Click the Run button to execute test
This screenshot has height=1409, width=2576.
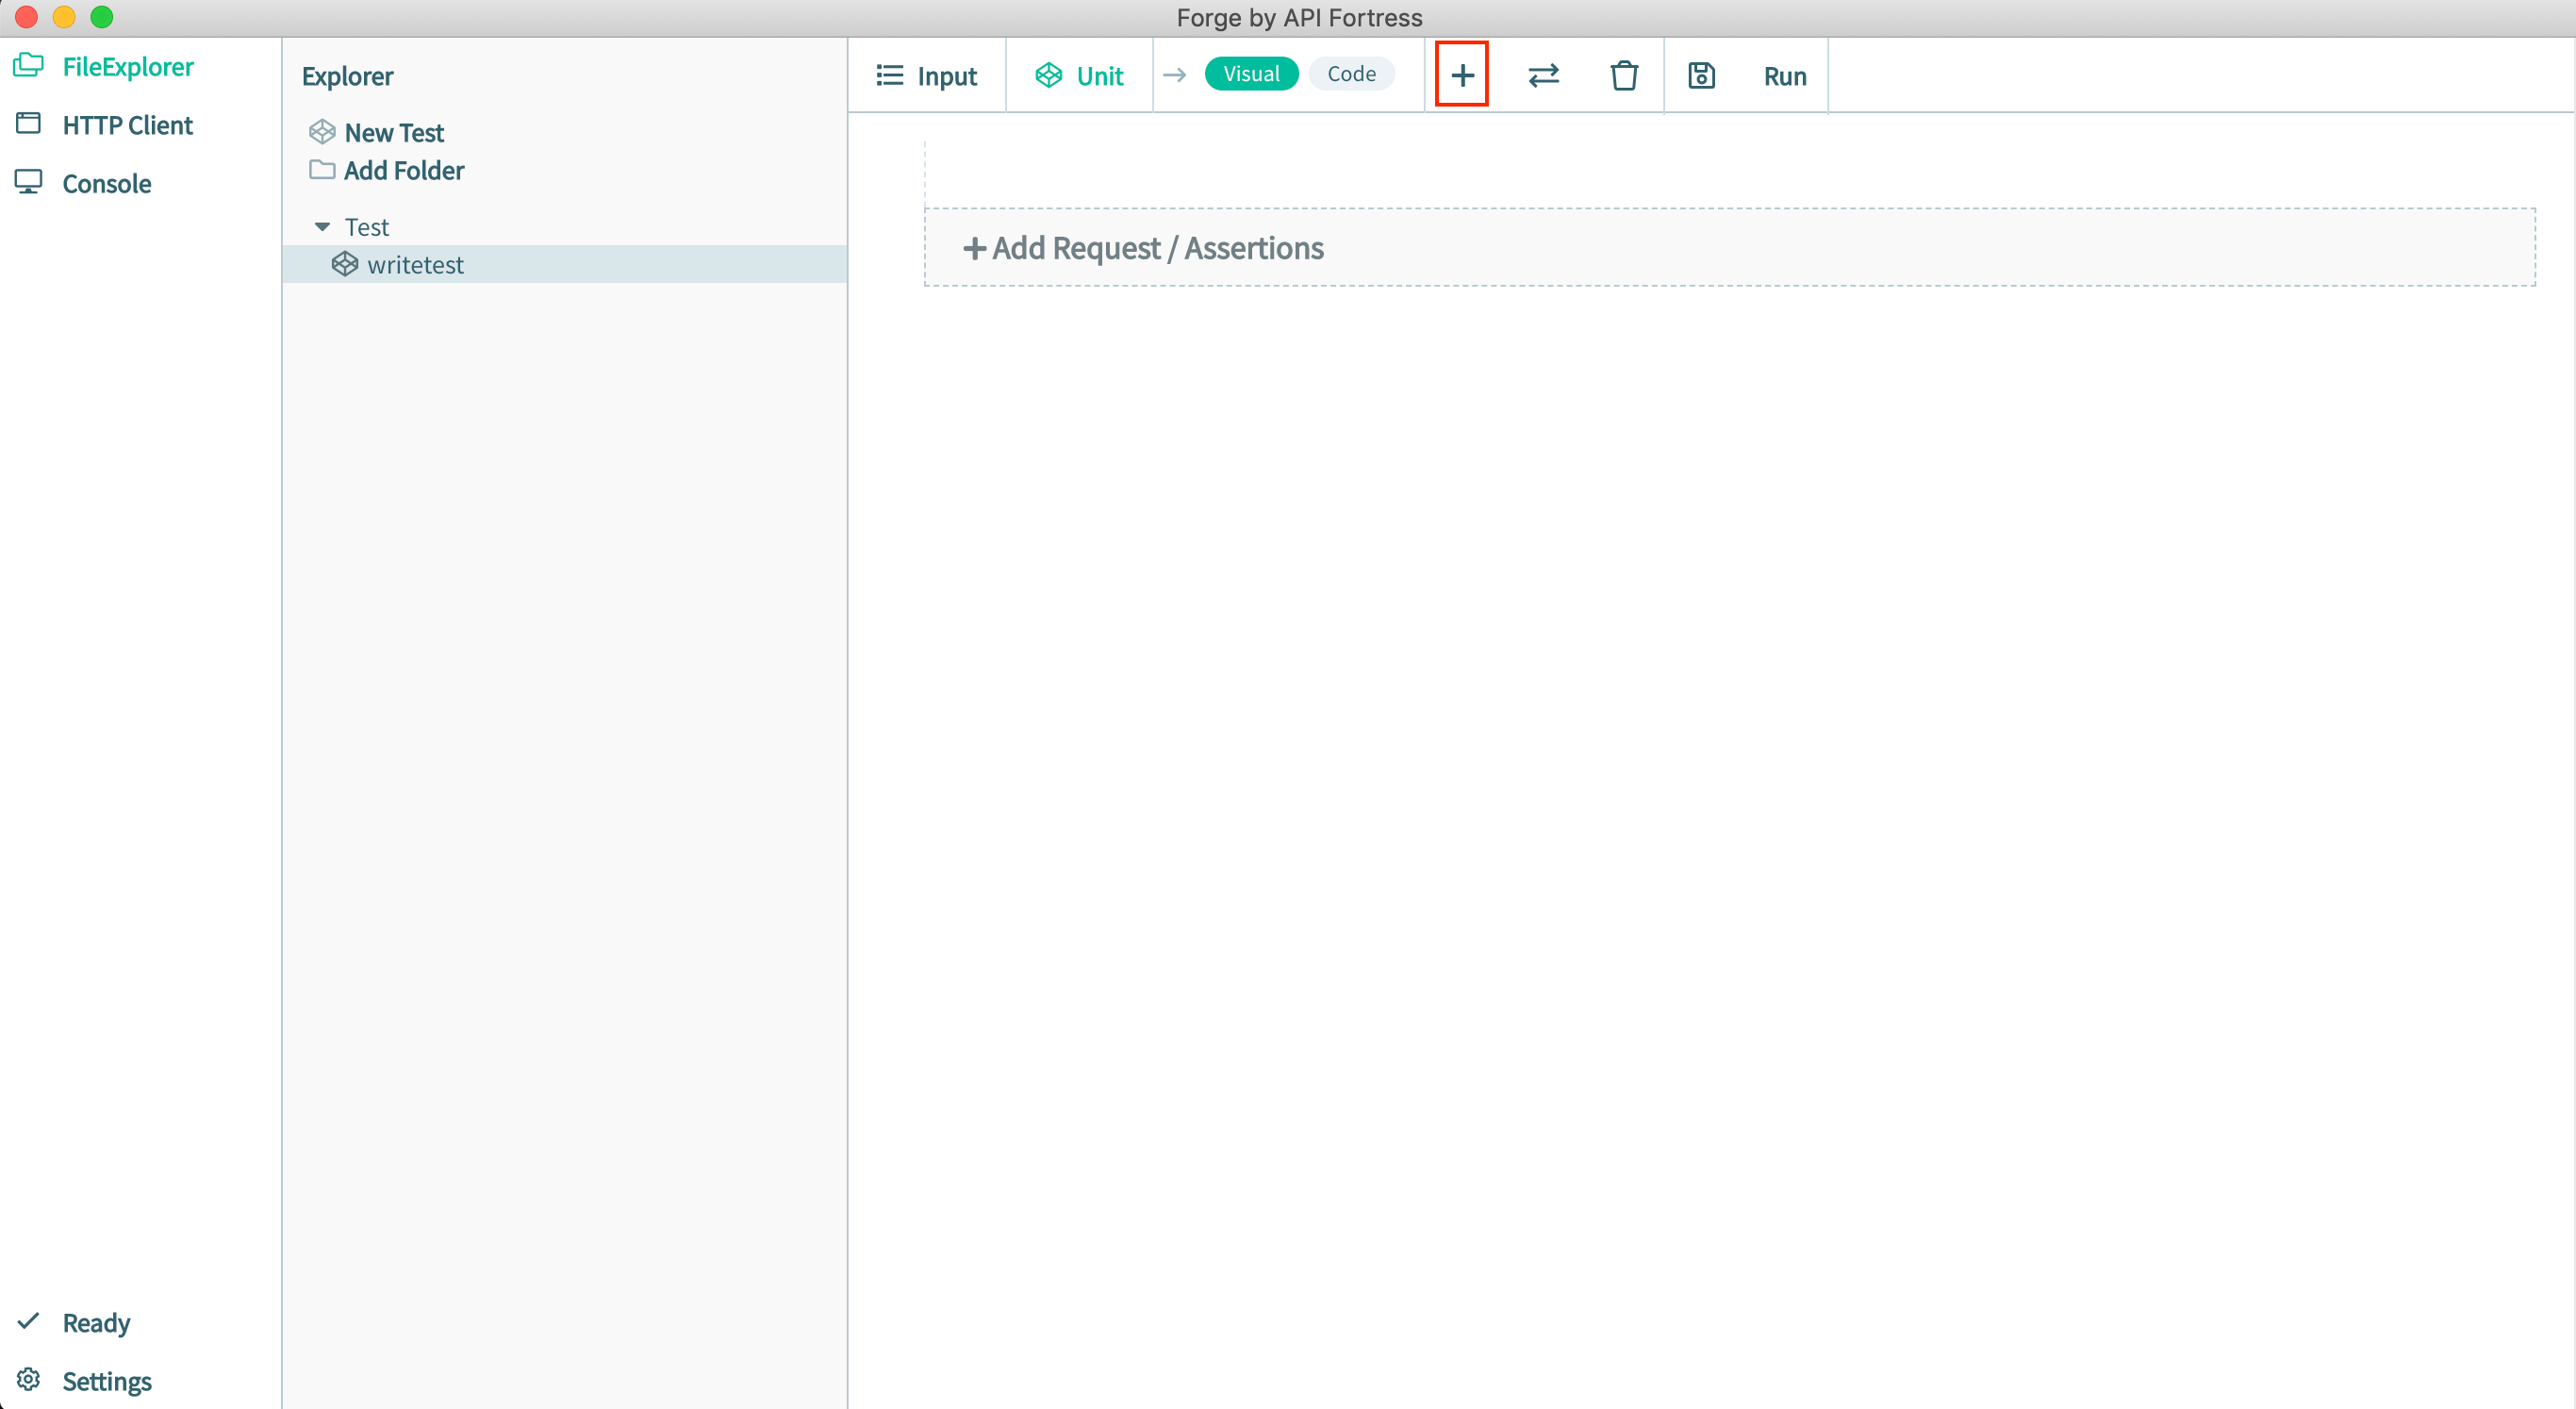(x=1785, y=75)
